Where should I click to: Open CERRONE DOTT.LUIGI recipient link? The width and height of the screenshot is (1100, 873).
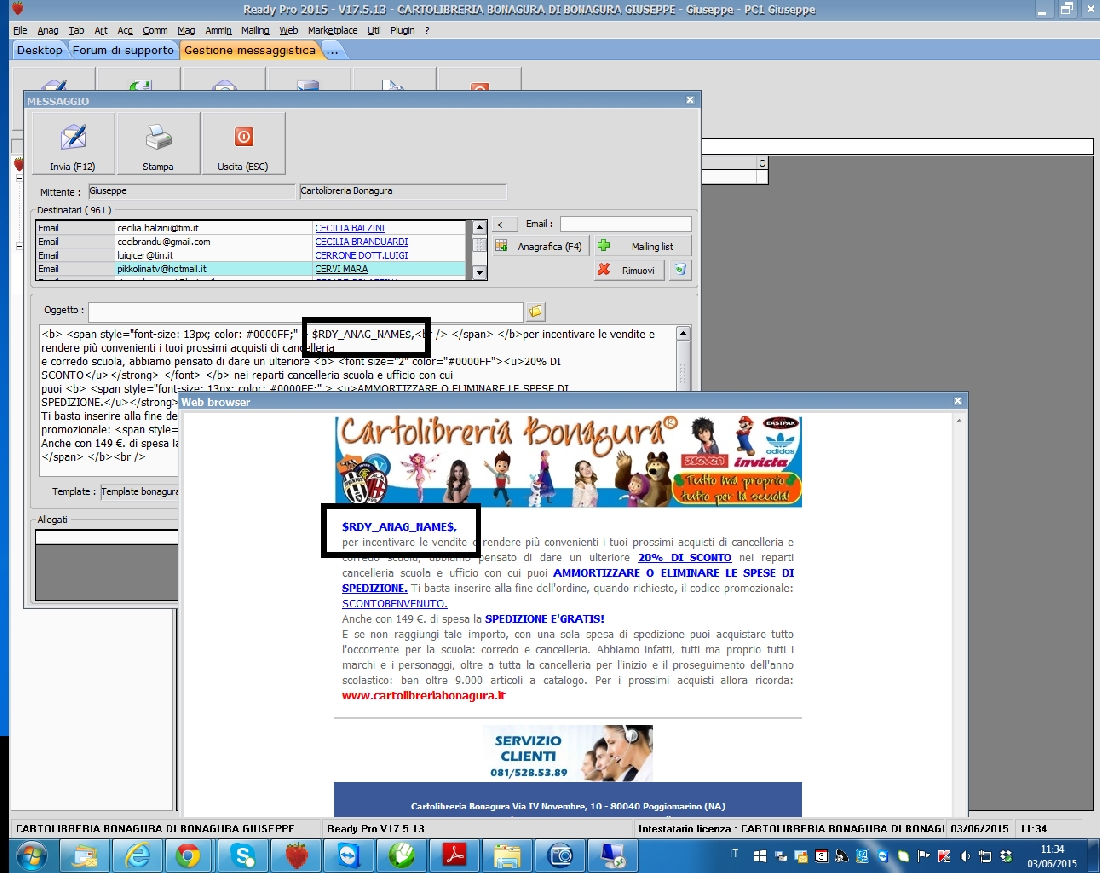point(361,255)
